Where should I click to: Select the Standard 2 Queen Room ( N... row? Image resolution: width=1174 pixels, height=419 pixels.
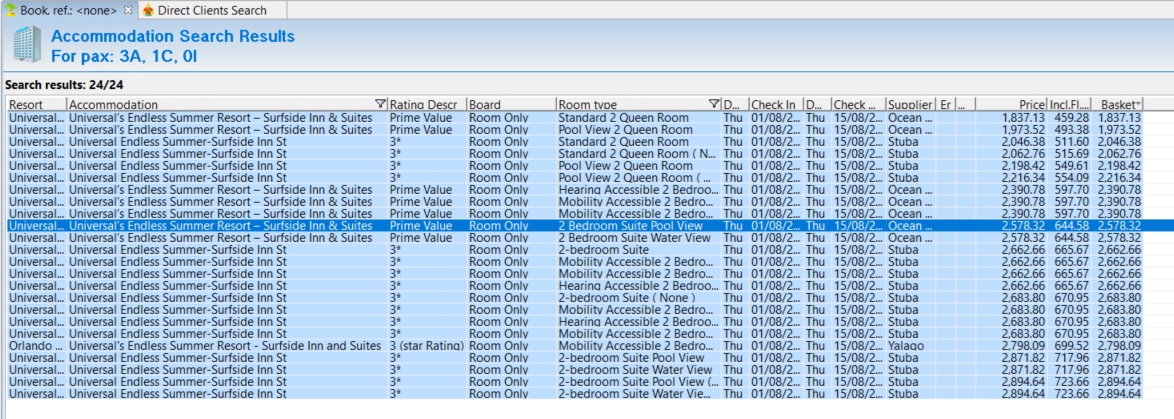tap(575, 154)
